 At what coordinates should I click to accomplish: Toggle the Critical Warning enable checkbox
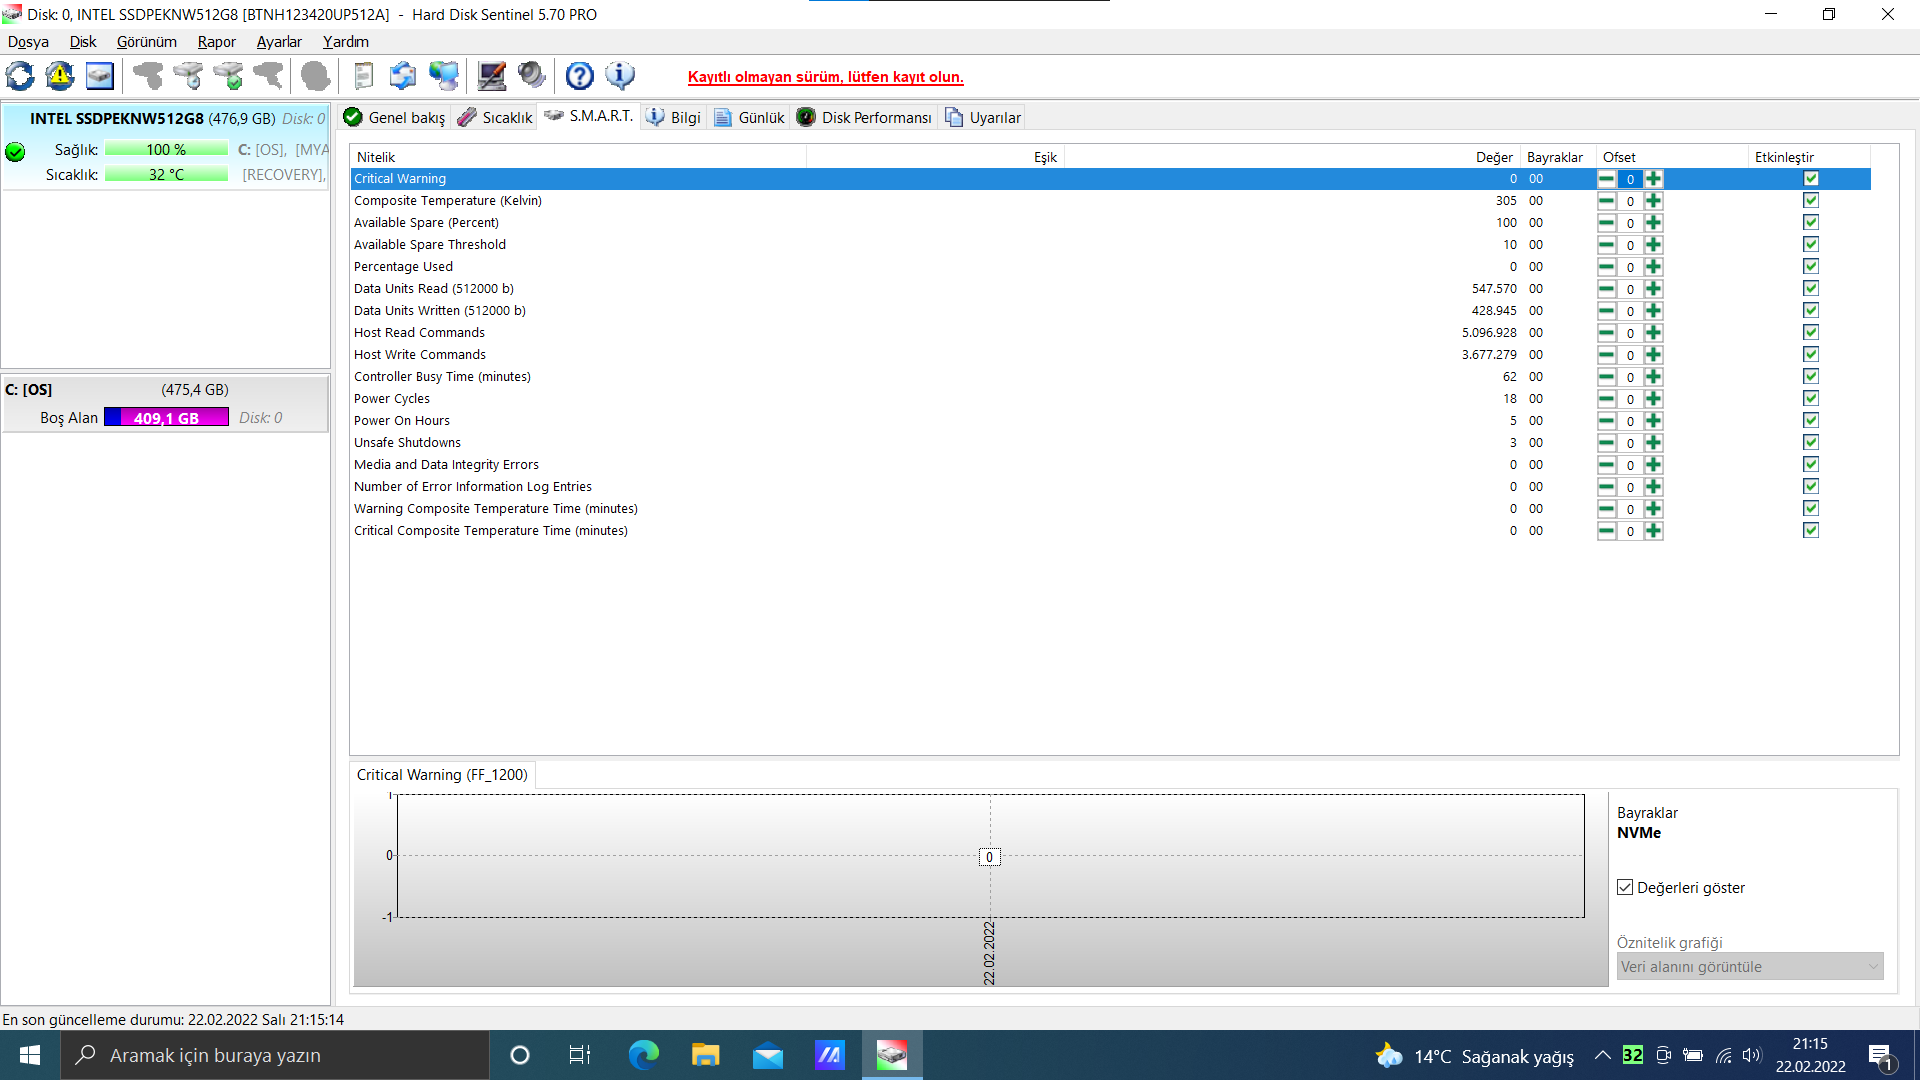point(1811,179)
